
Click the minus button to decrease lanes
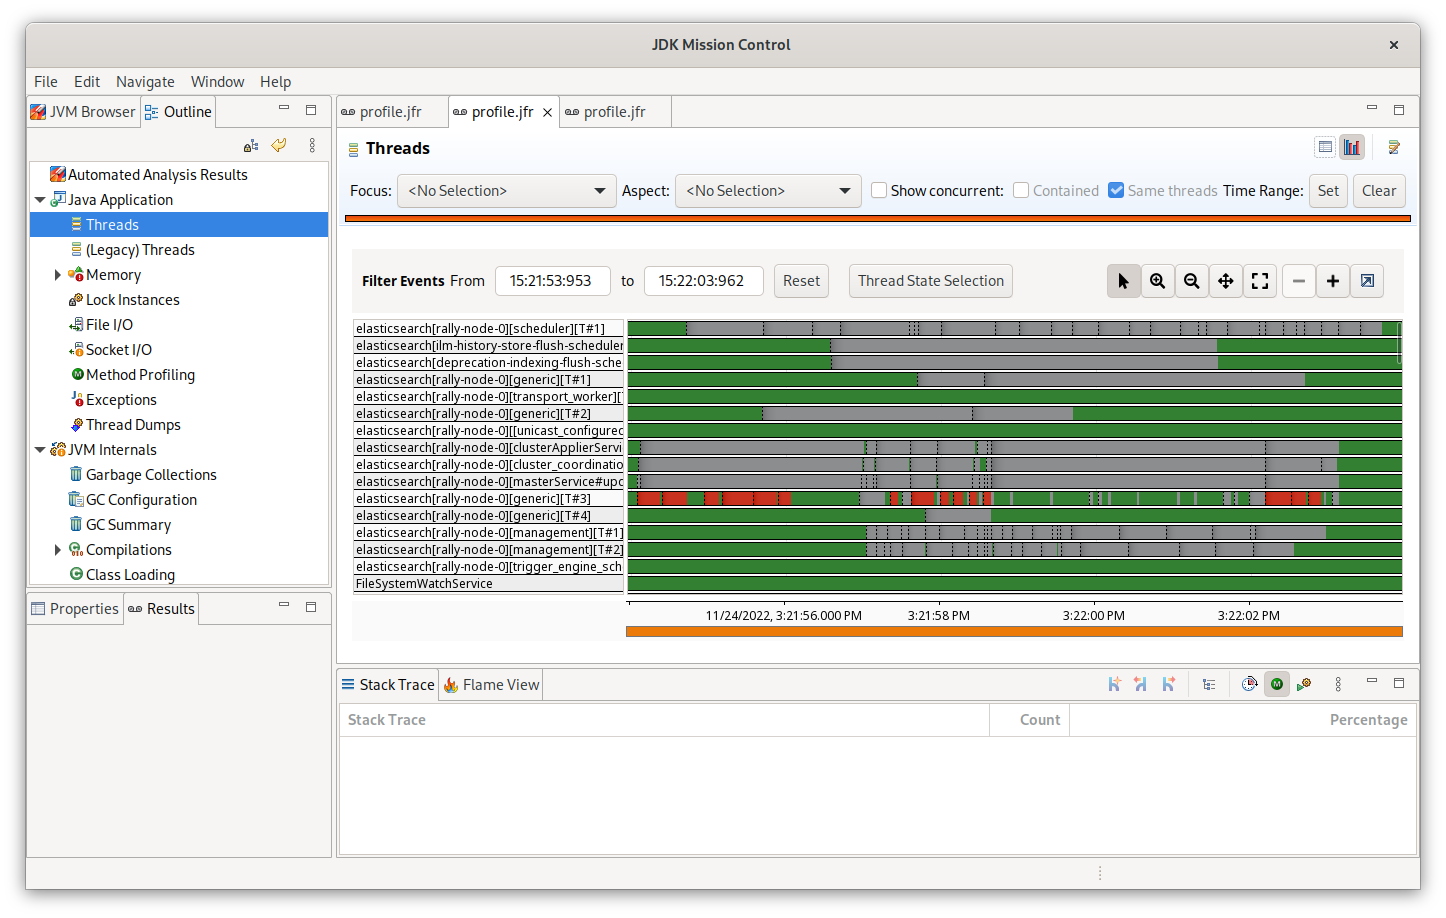tap(1298, 281)
